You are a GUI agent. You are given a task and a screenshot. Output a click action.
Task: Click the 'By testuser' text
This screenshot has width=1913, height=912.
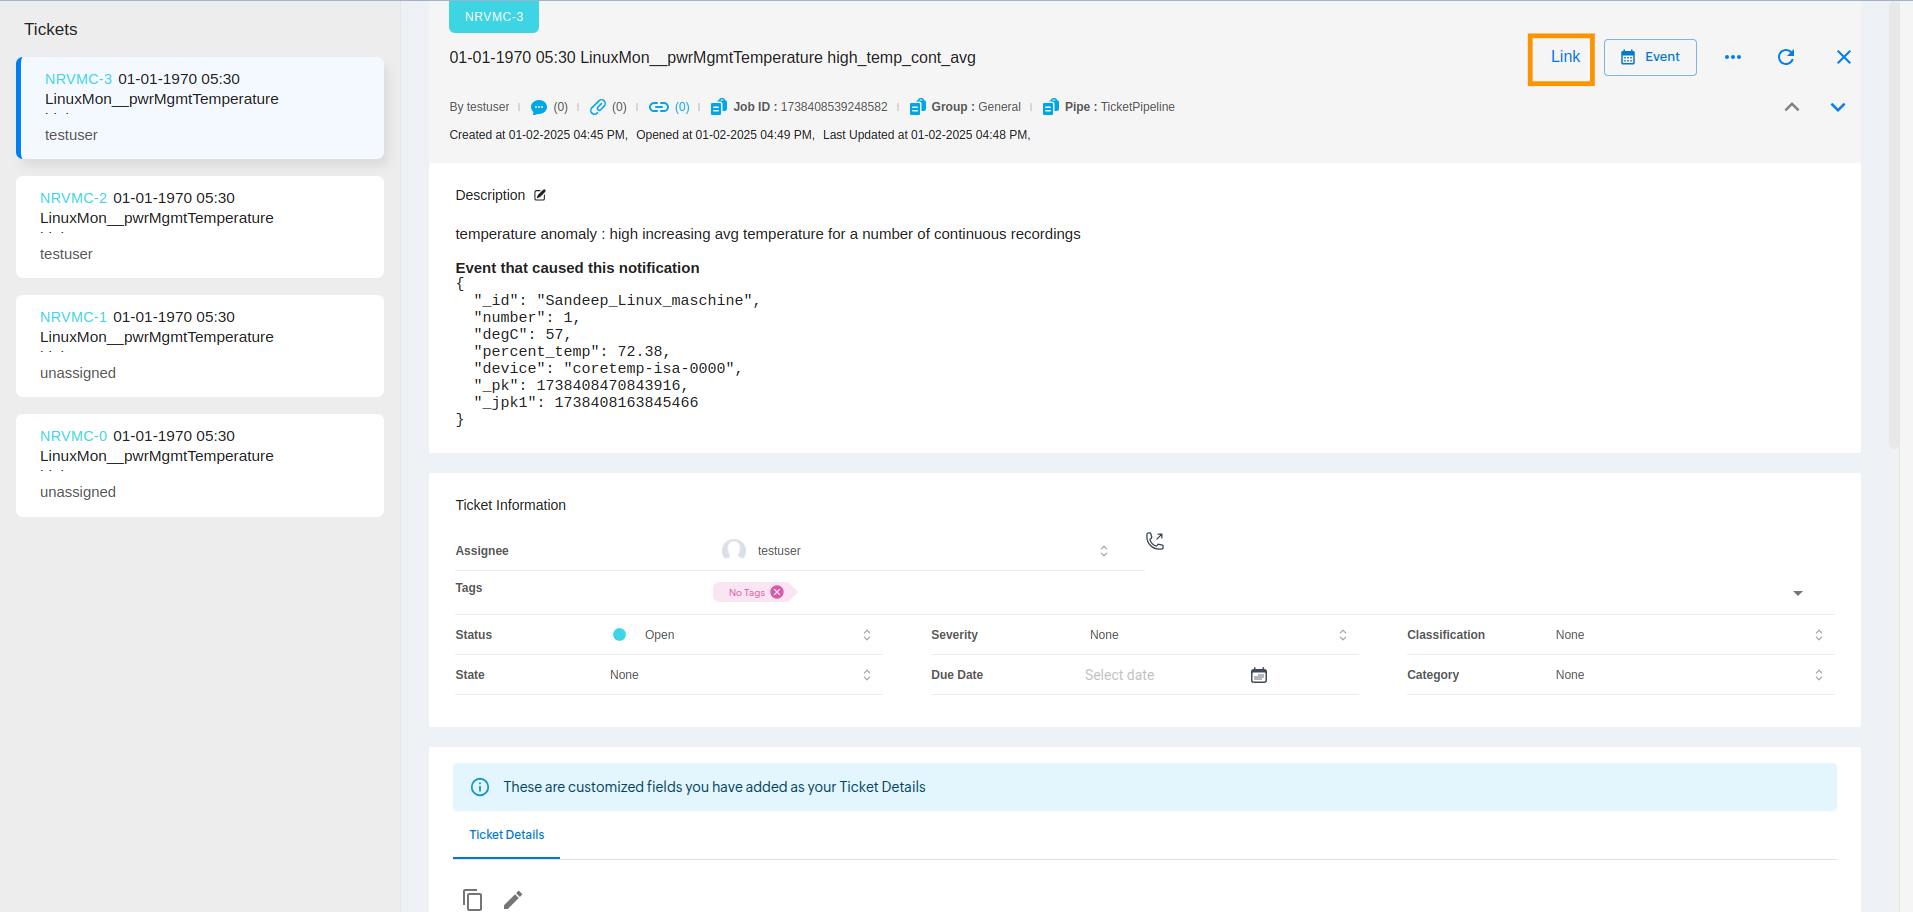[x=479, y=107]
